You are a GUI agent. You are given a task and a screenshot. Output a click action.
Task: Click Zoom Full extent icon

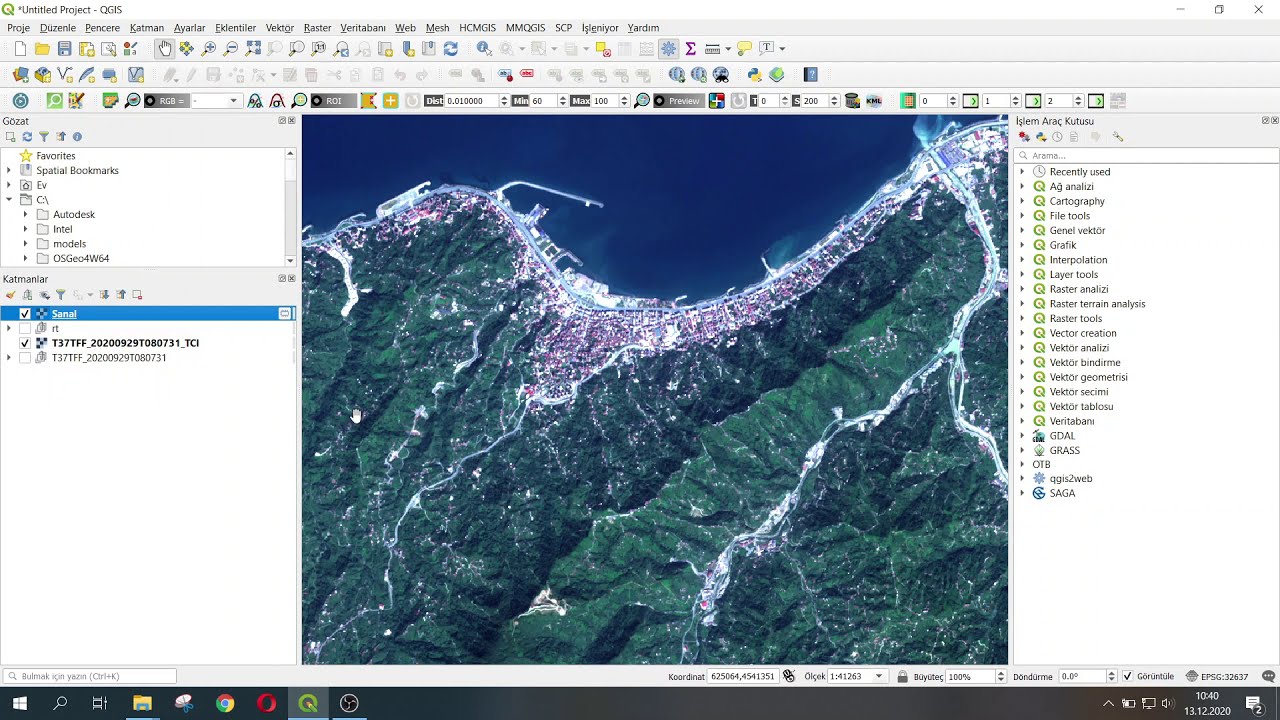[x=253, y=48]
